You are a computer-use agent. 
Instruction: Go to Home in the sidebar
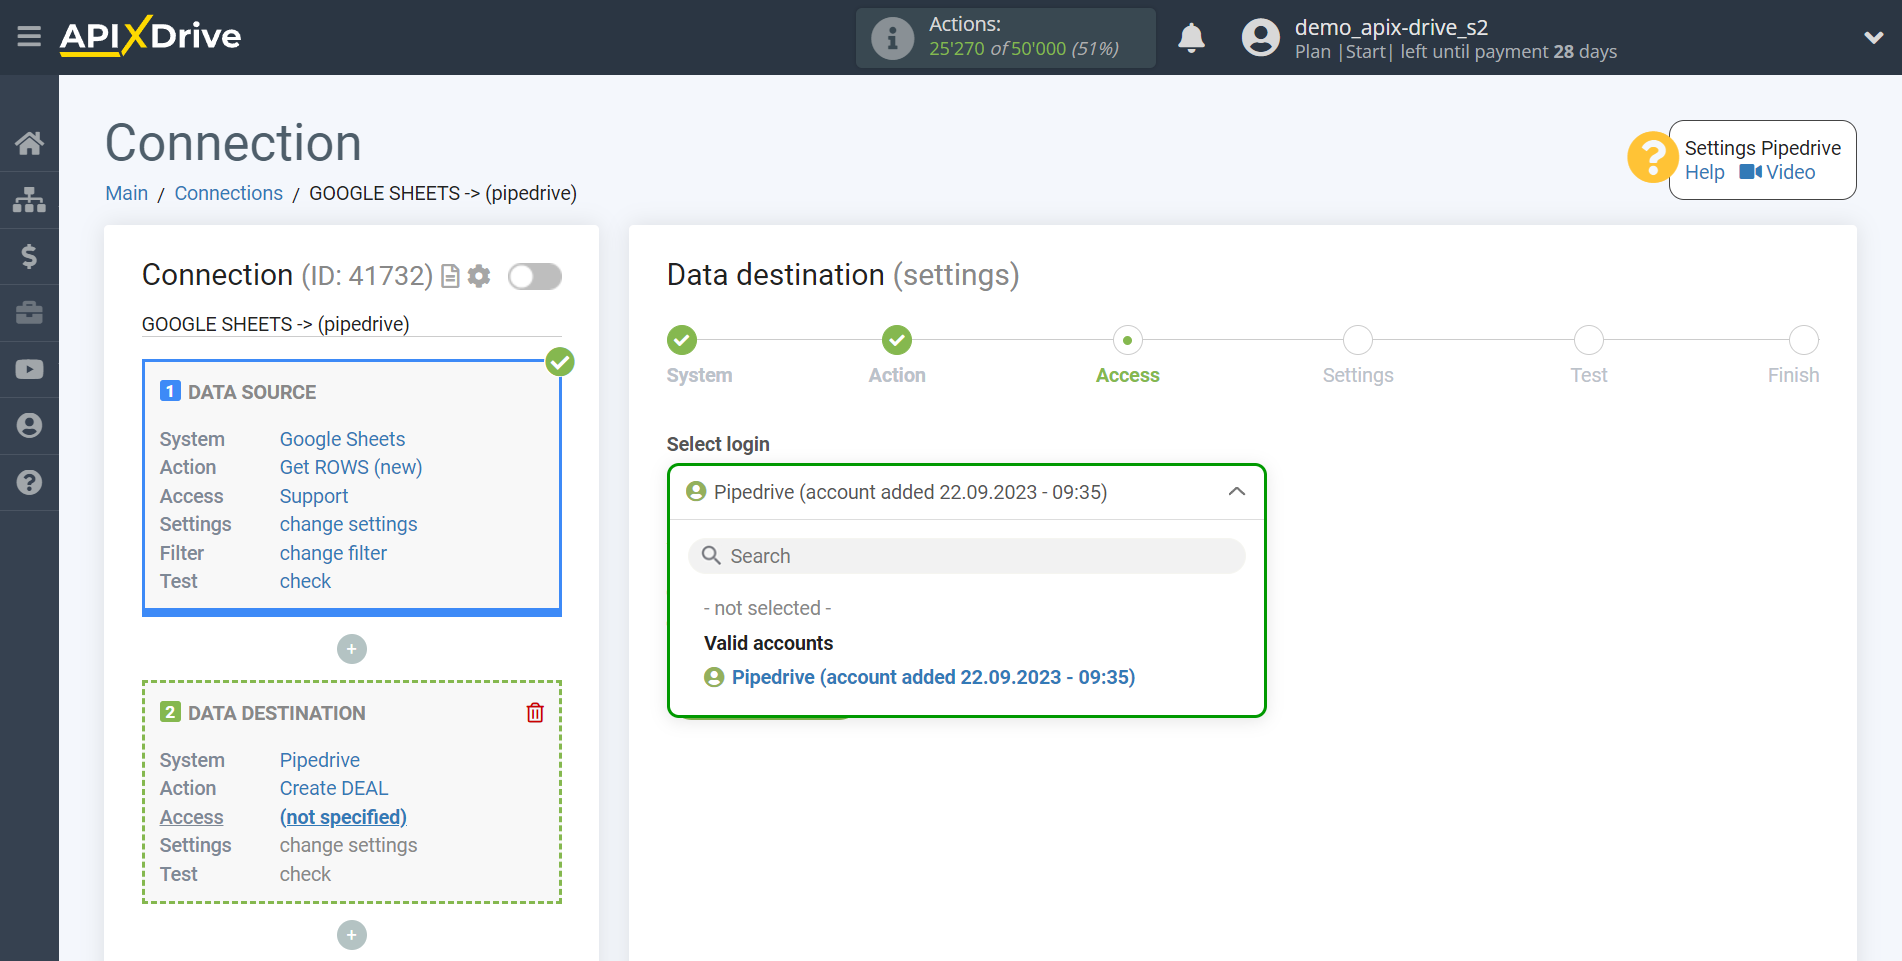(x=29, y=143)
